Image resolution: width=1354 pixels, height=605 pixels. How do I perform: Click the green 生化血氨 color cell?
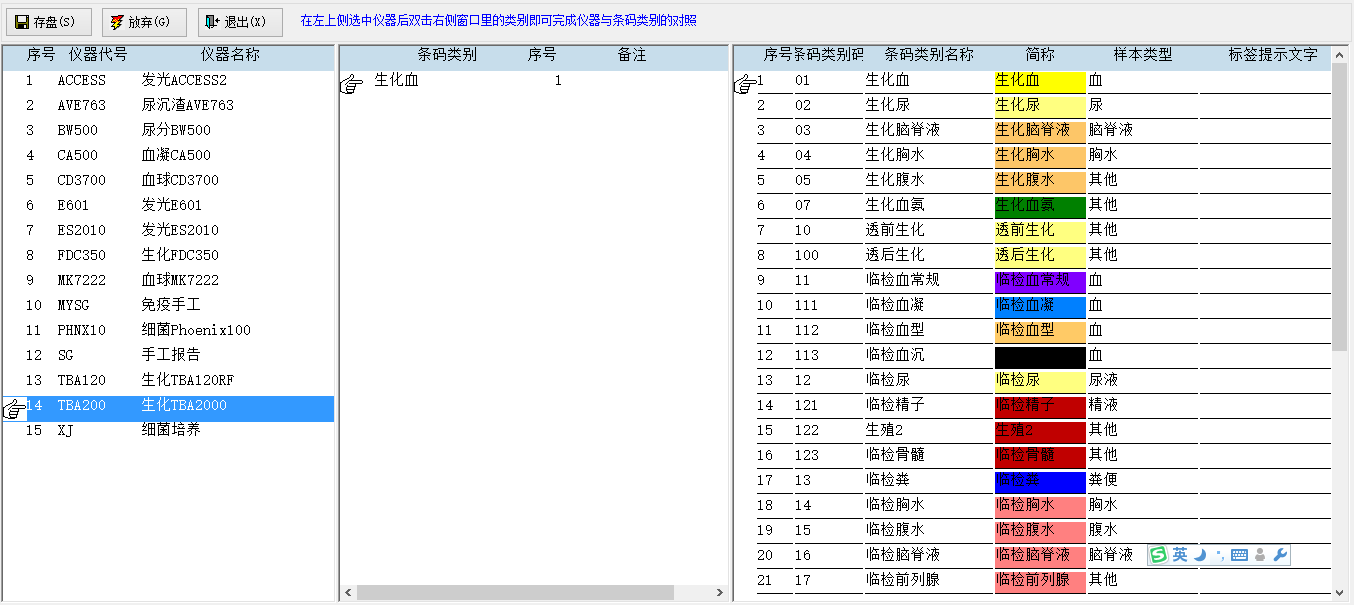pos(1040,206)
